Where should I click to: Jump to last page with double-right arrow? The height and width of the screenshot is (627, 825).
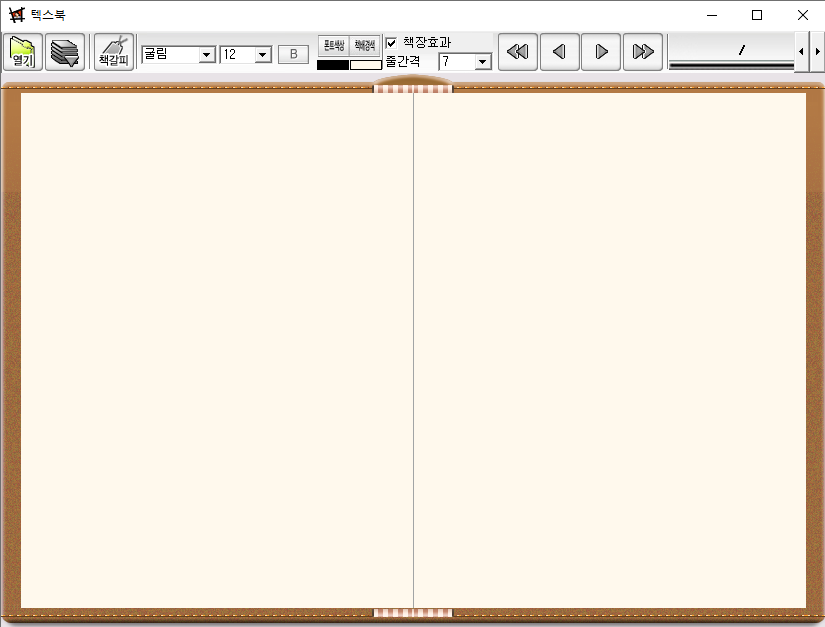click(643, 52)
